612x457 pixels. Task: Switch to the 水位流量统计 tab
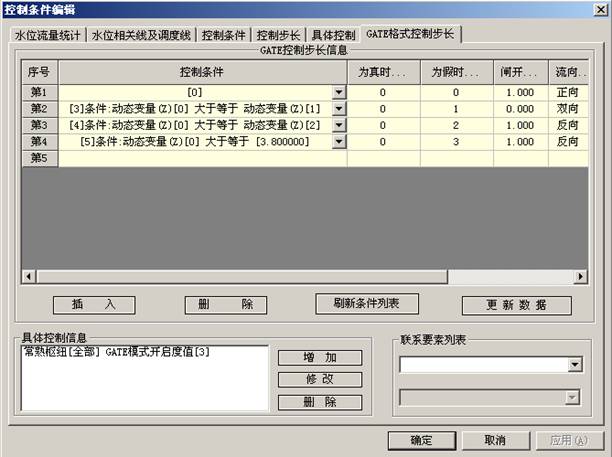[x=47, y=34]
